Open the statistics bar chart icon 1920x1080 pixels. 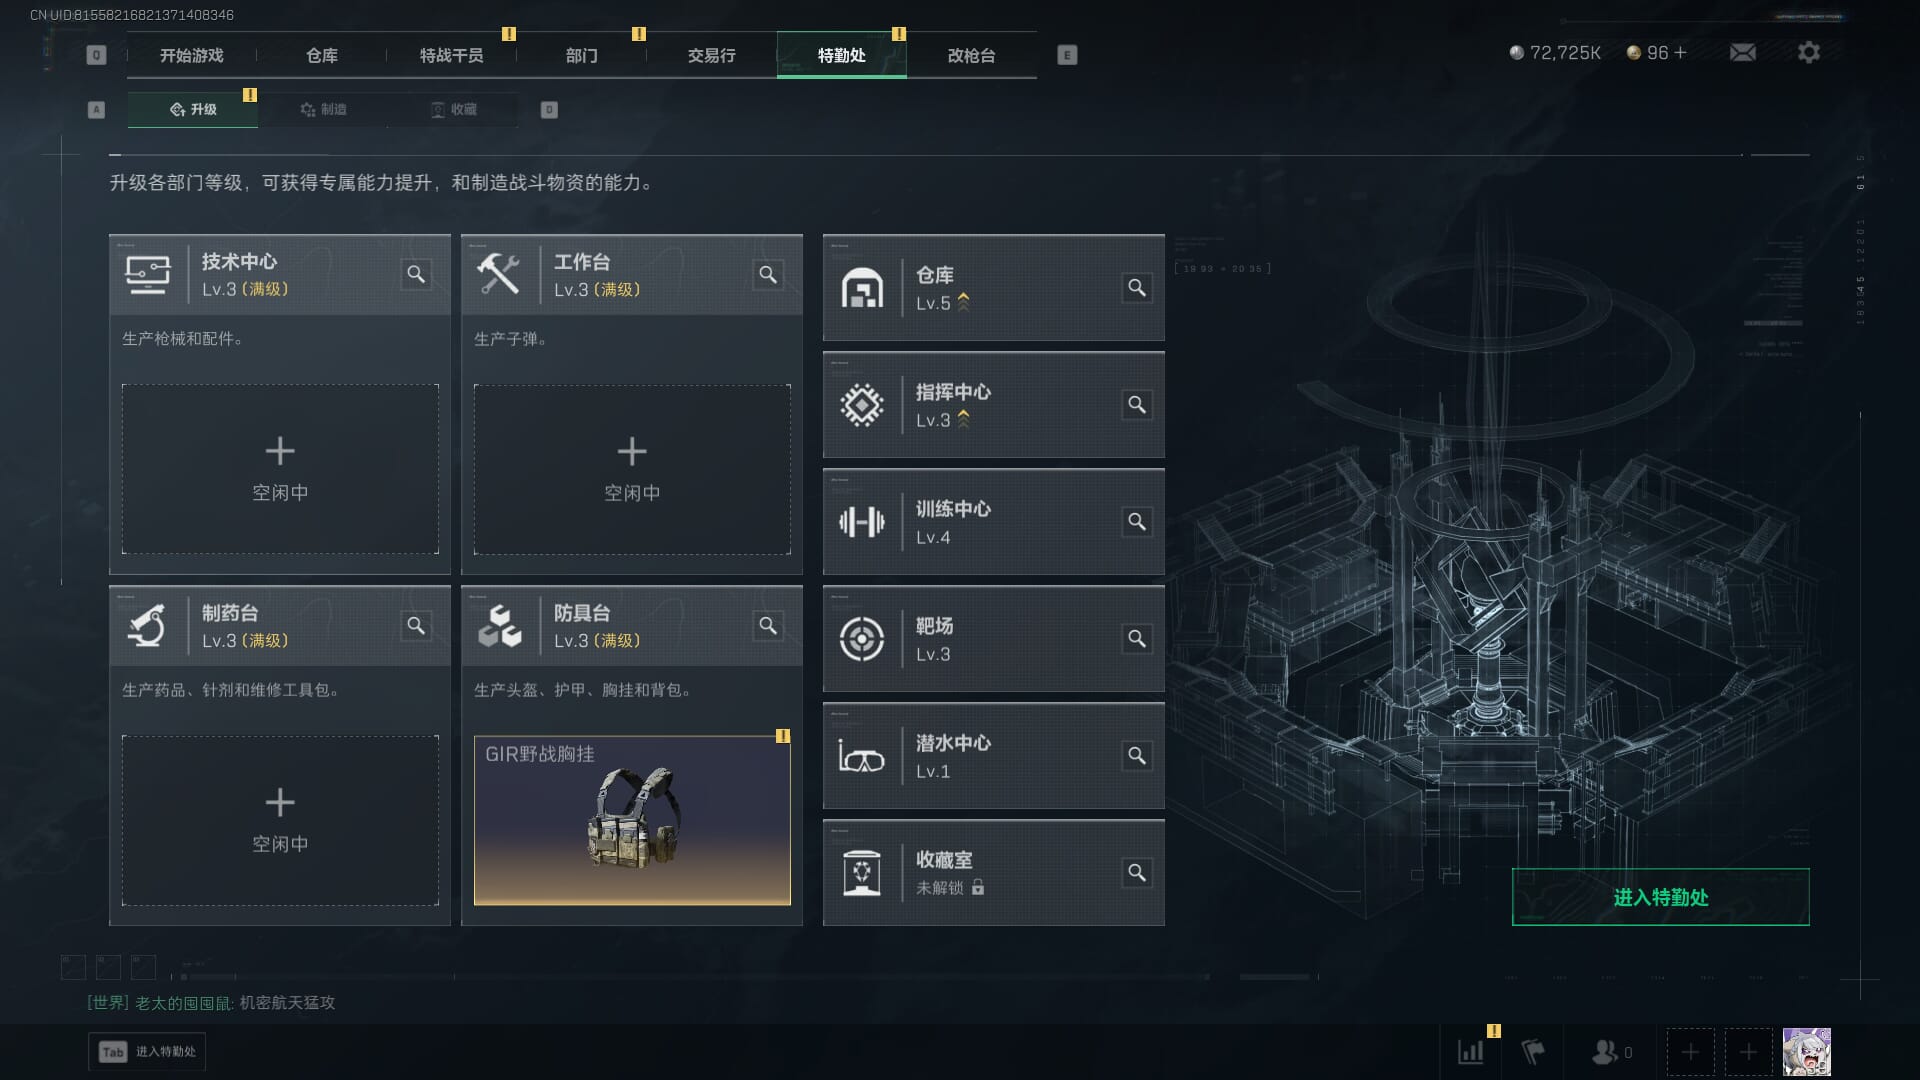[x=1471, y=1052]
